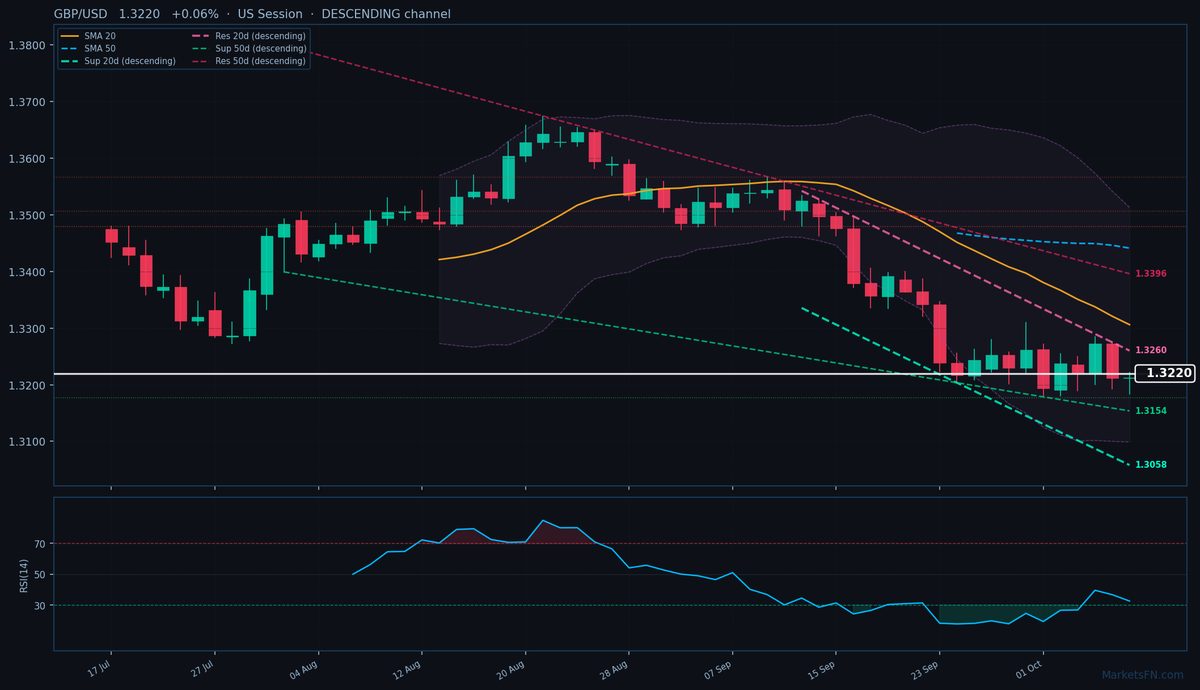Screen dimensions: 1200x690
Task: Select the 27 Jul date label
Action: pyautogui.click(x=202, y=668)
